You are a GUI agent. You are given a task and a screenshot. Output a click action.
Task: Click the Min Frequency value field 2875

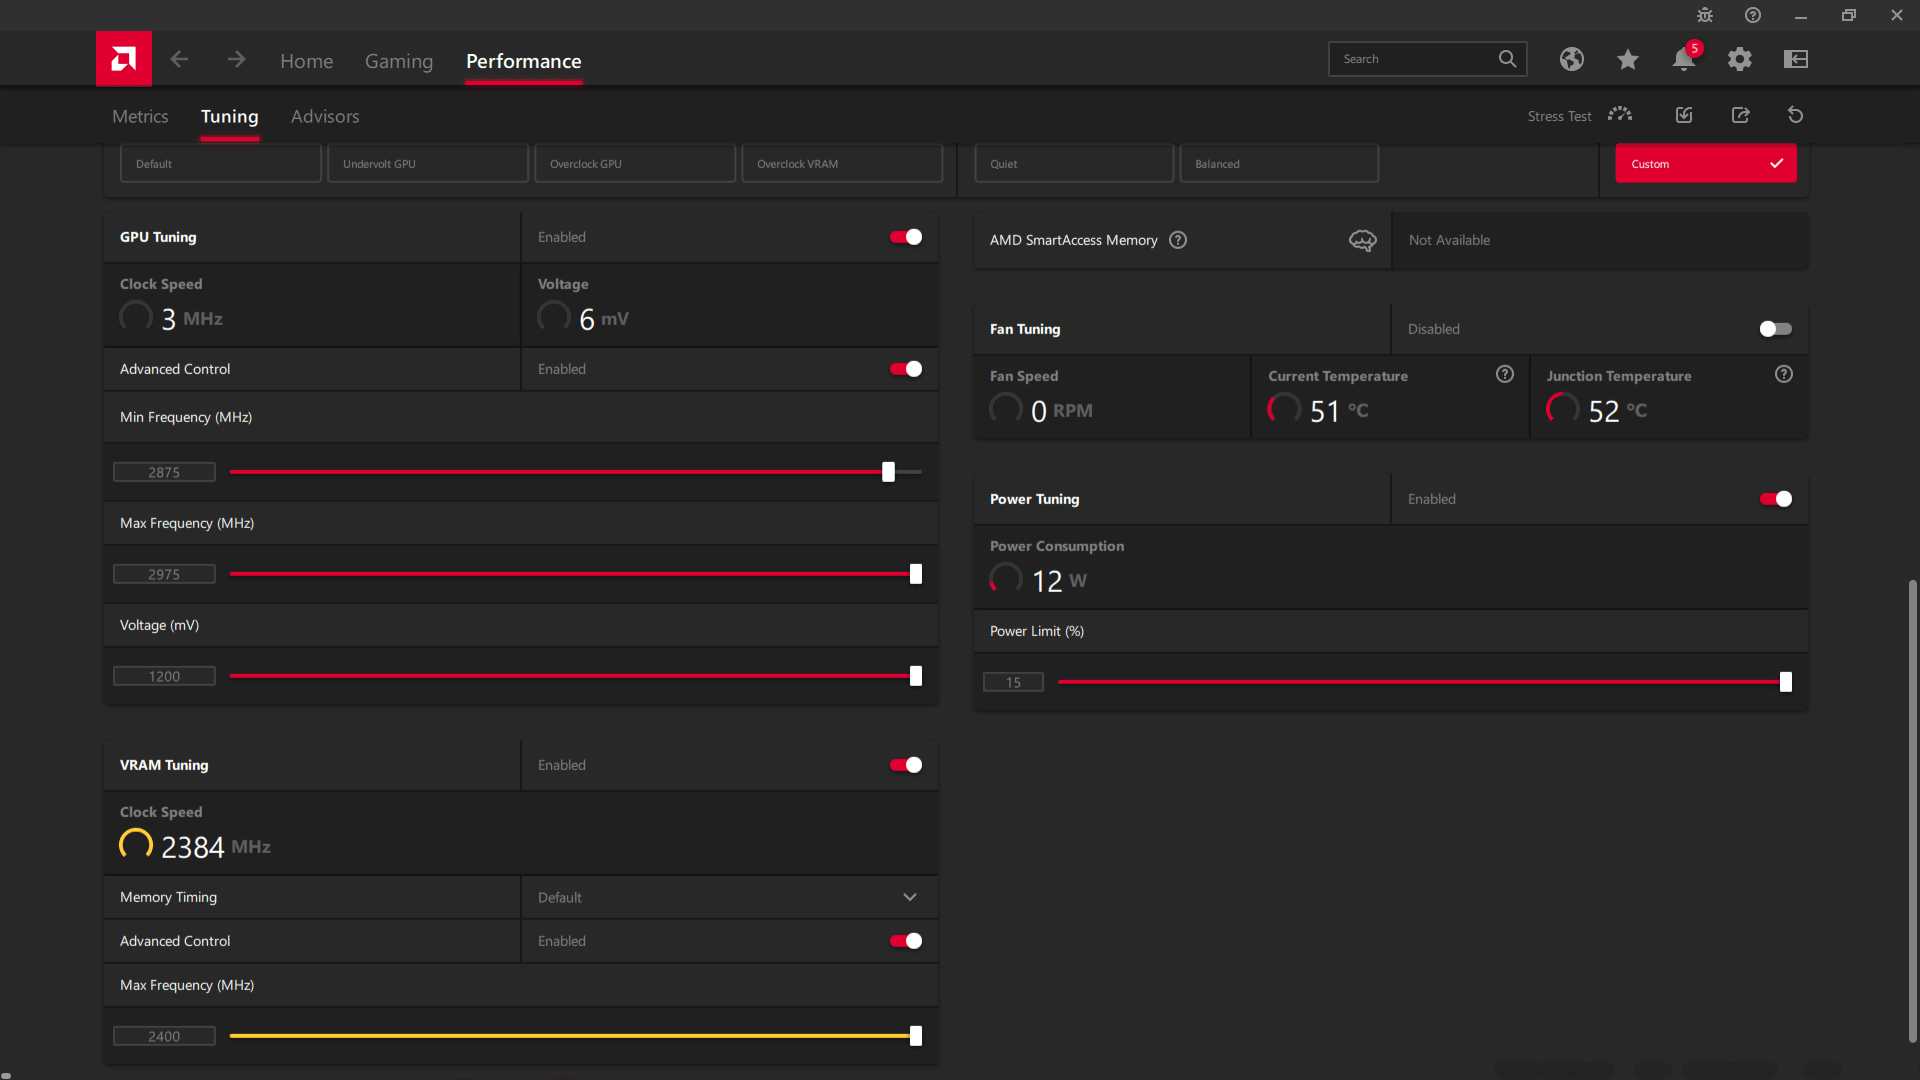click(x=164, y=472)
